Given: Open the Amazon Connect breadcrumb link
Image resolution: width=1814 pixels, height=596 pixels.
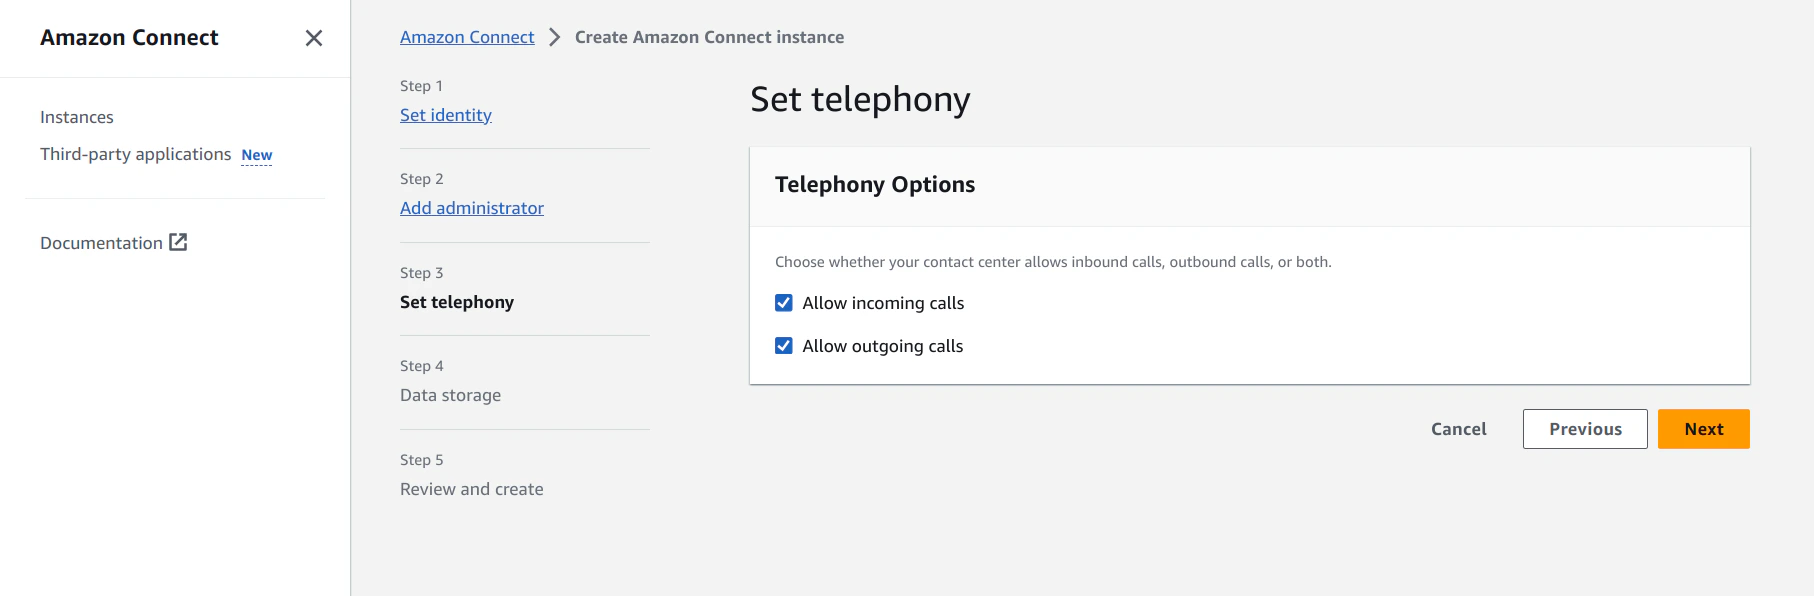Looking at the screenshot, I should pyautogui.click(x=466, y=36).
